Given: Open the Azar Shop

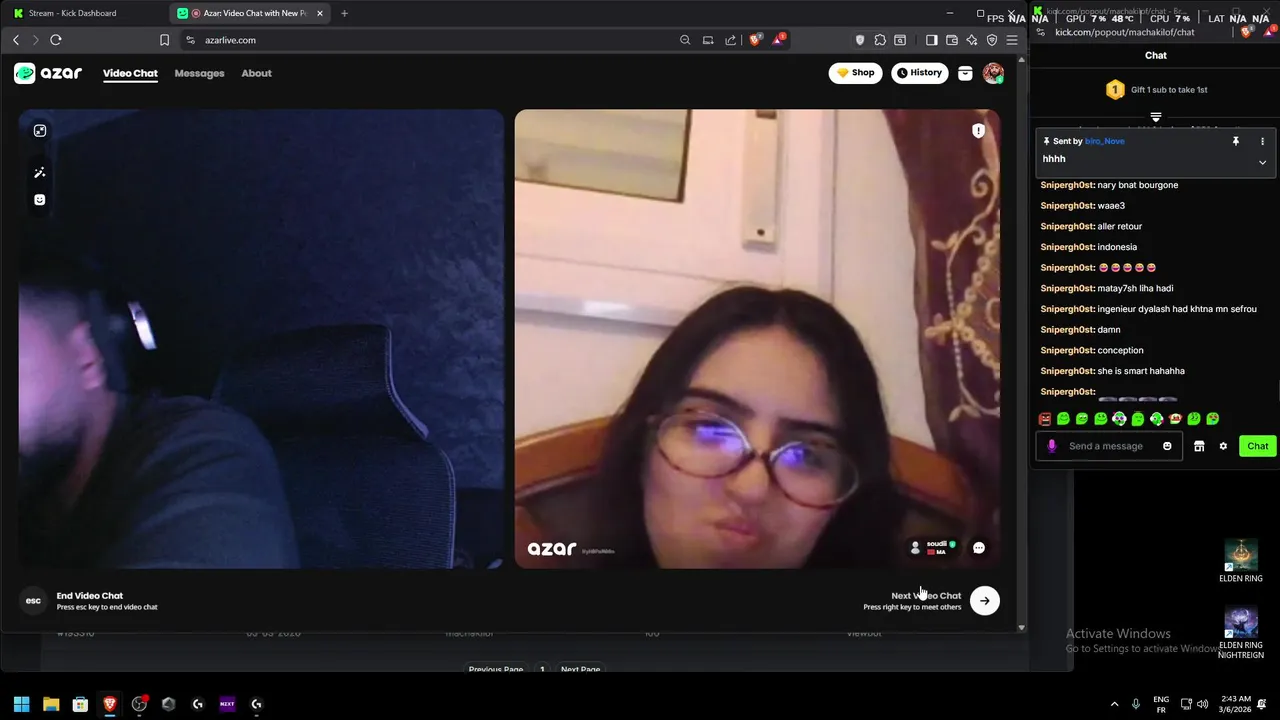Looking at the screenshot, I should pyautogui.click(x=855, y=73).
